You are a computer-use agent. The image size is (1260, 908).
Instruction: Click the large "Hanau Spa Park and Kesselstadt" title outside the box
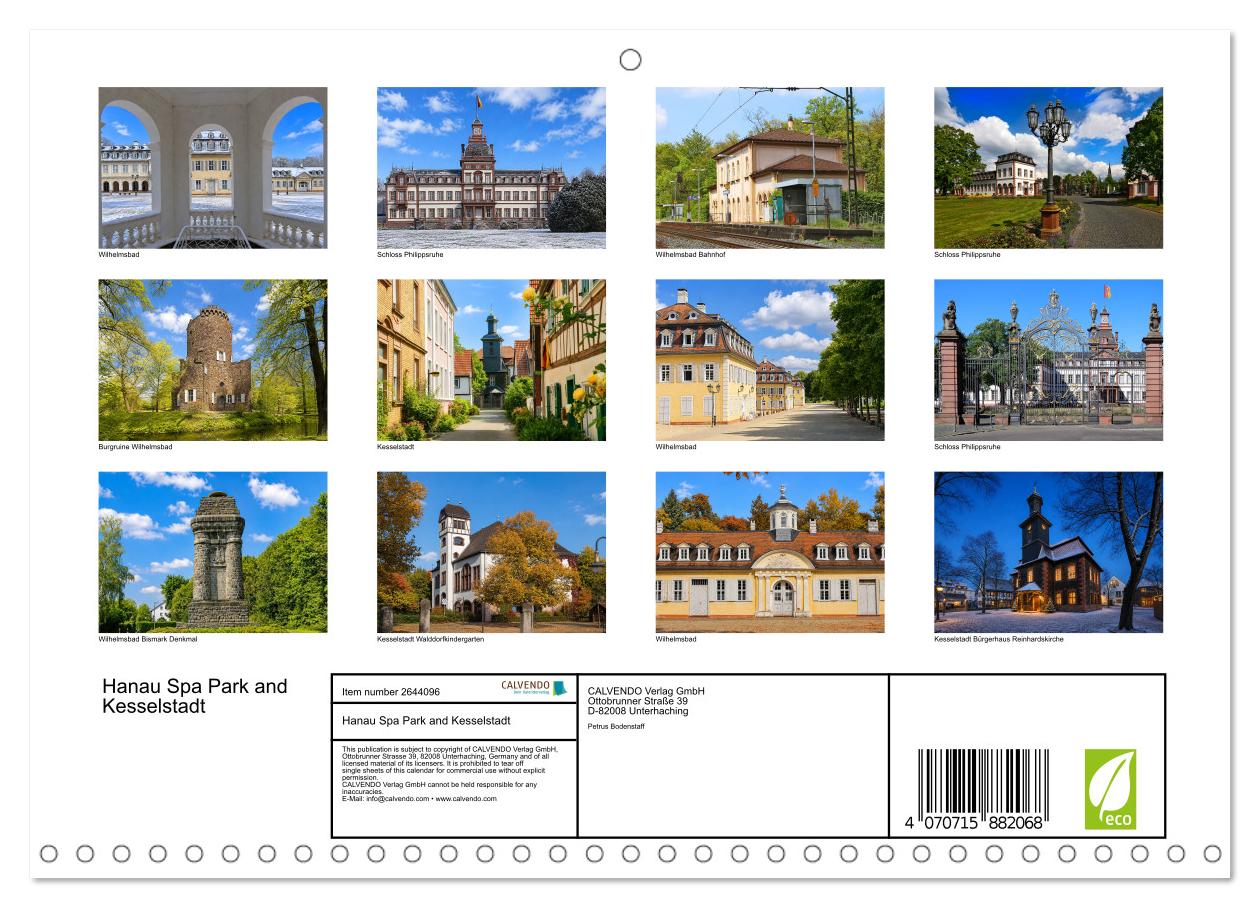195,696
